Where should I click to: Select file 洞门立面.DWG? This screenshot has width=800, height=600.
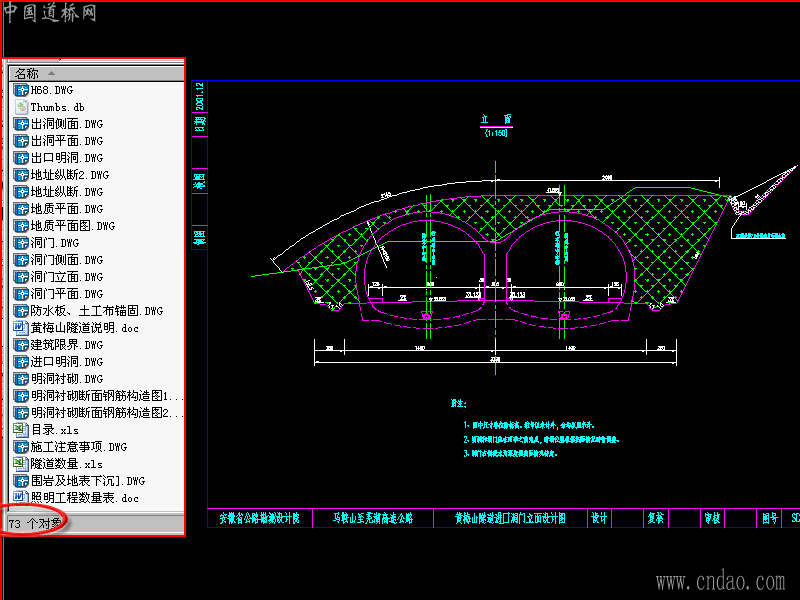click(67, 277)
